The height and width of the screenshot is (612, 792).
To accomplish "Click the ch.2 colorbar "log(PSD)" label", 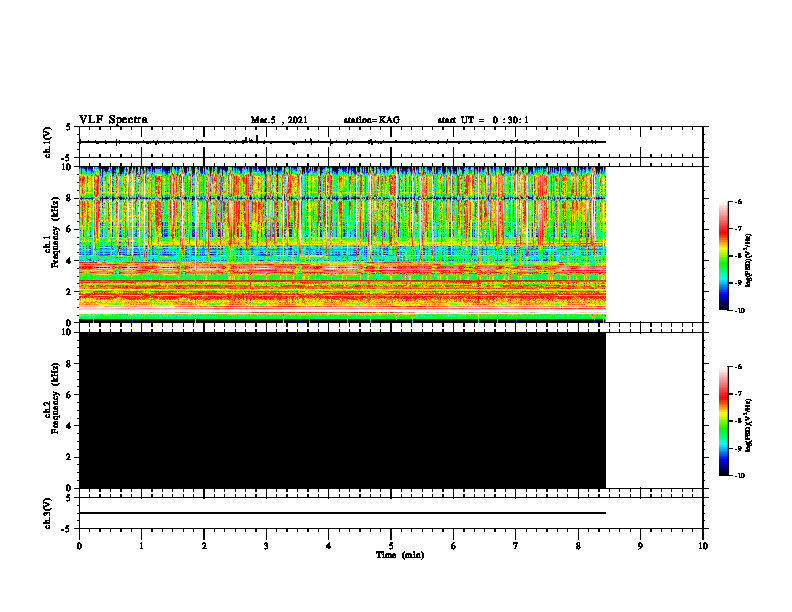I will coord(748,426).
